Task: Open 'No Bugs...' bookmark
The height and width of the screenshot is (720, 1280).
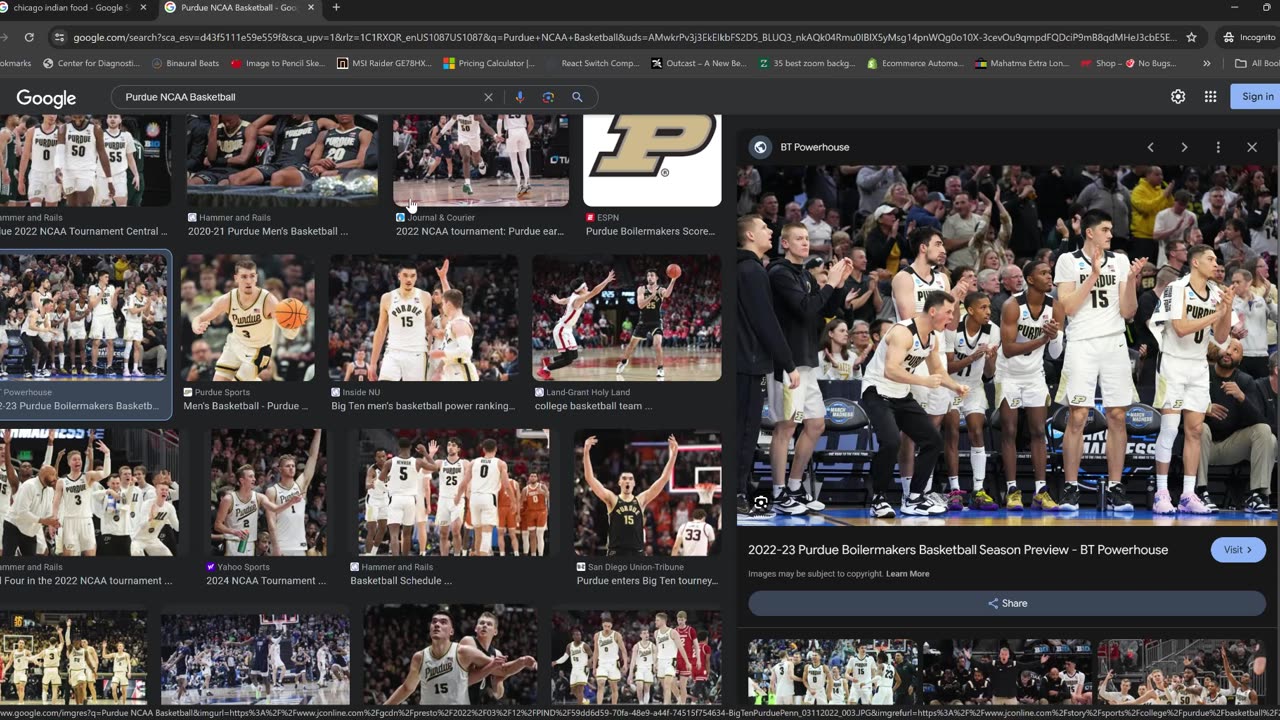Action: coord(1151,63)
